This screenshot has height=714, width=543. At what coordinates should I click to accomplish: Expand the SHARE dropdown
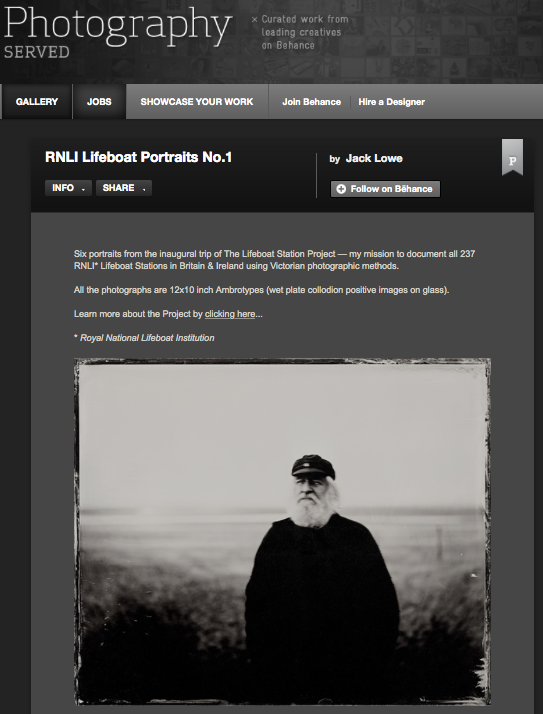(124, 188)
